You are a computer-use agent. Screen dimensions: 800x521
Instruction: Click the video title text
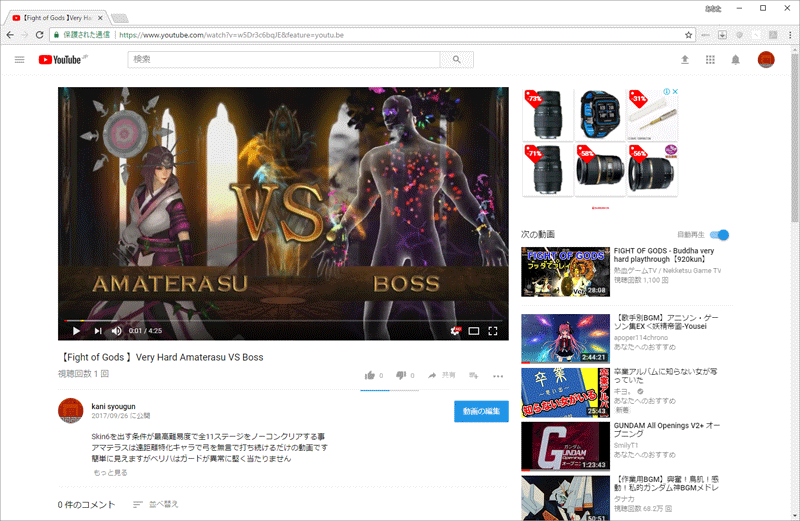[161, 357]
